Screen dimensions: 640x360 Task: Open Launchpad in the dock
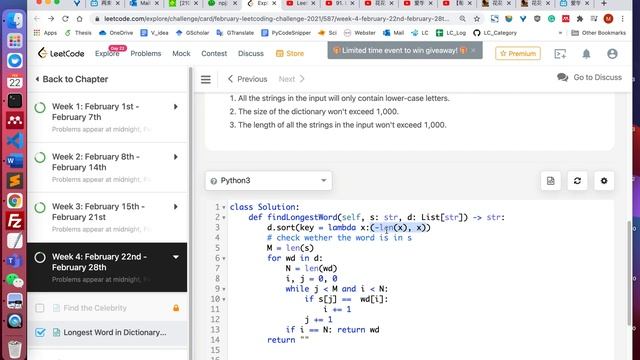15,40
